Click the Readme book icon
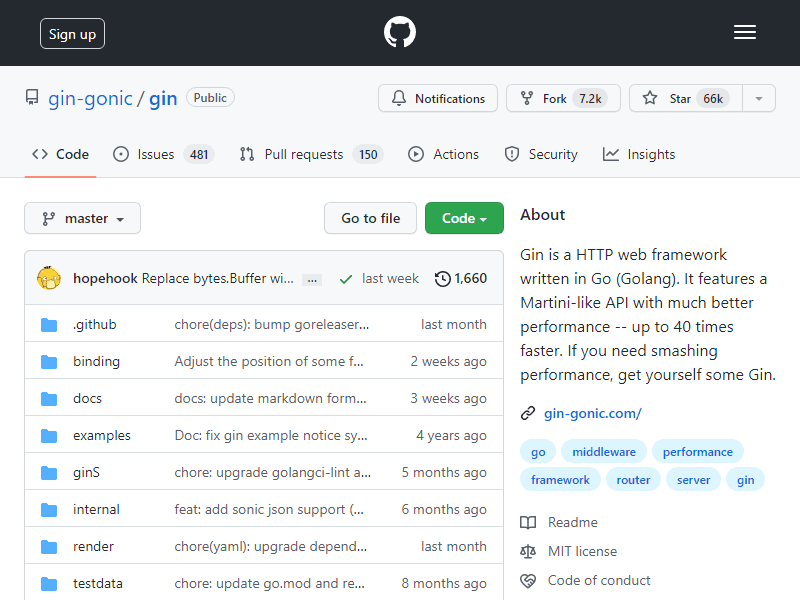 click(528, 522)
